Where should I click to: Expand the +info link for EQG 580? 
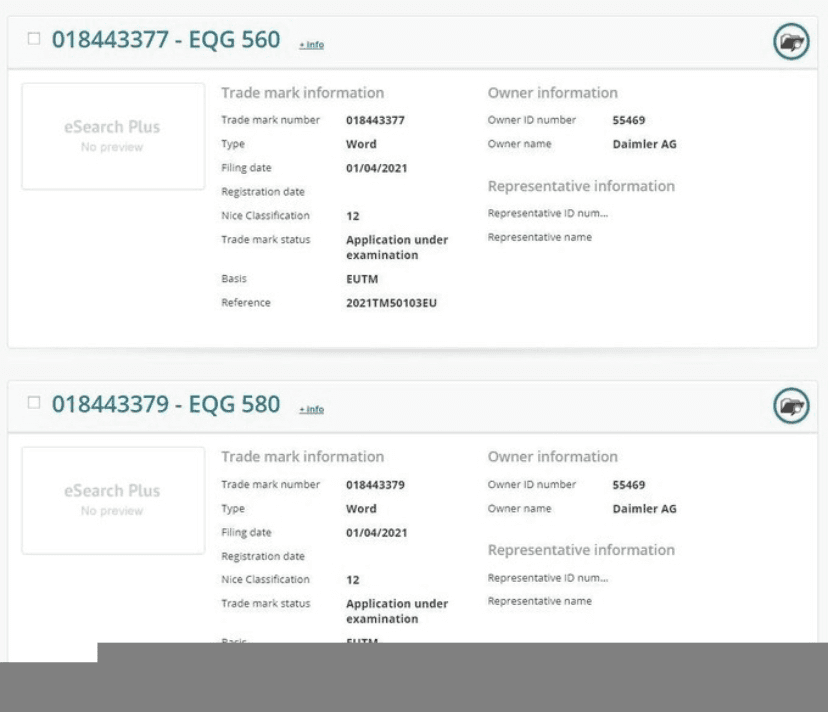coord(311,409)
